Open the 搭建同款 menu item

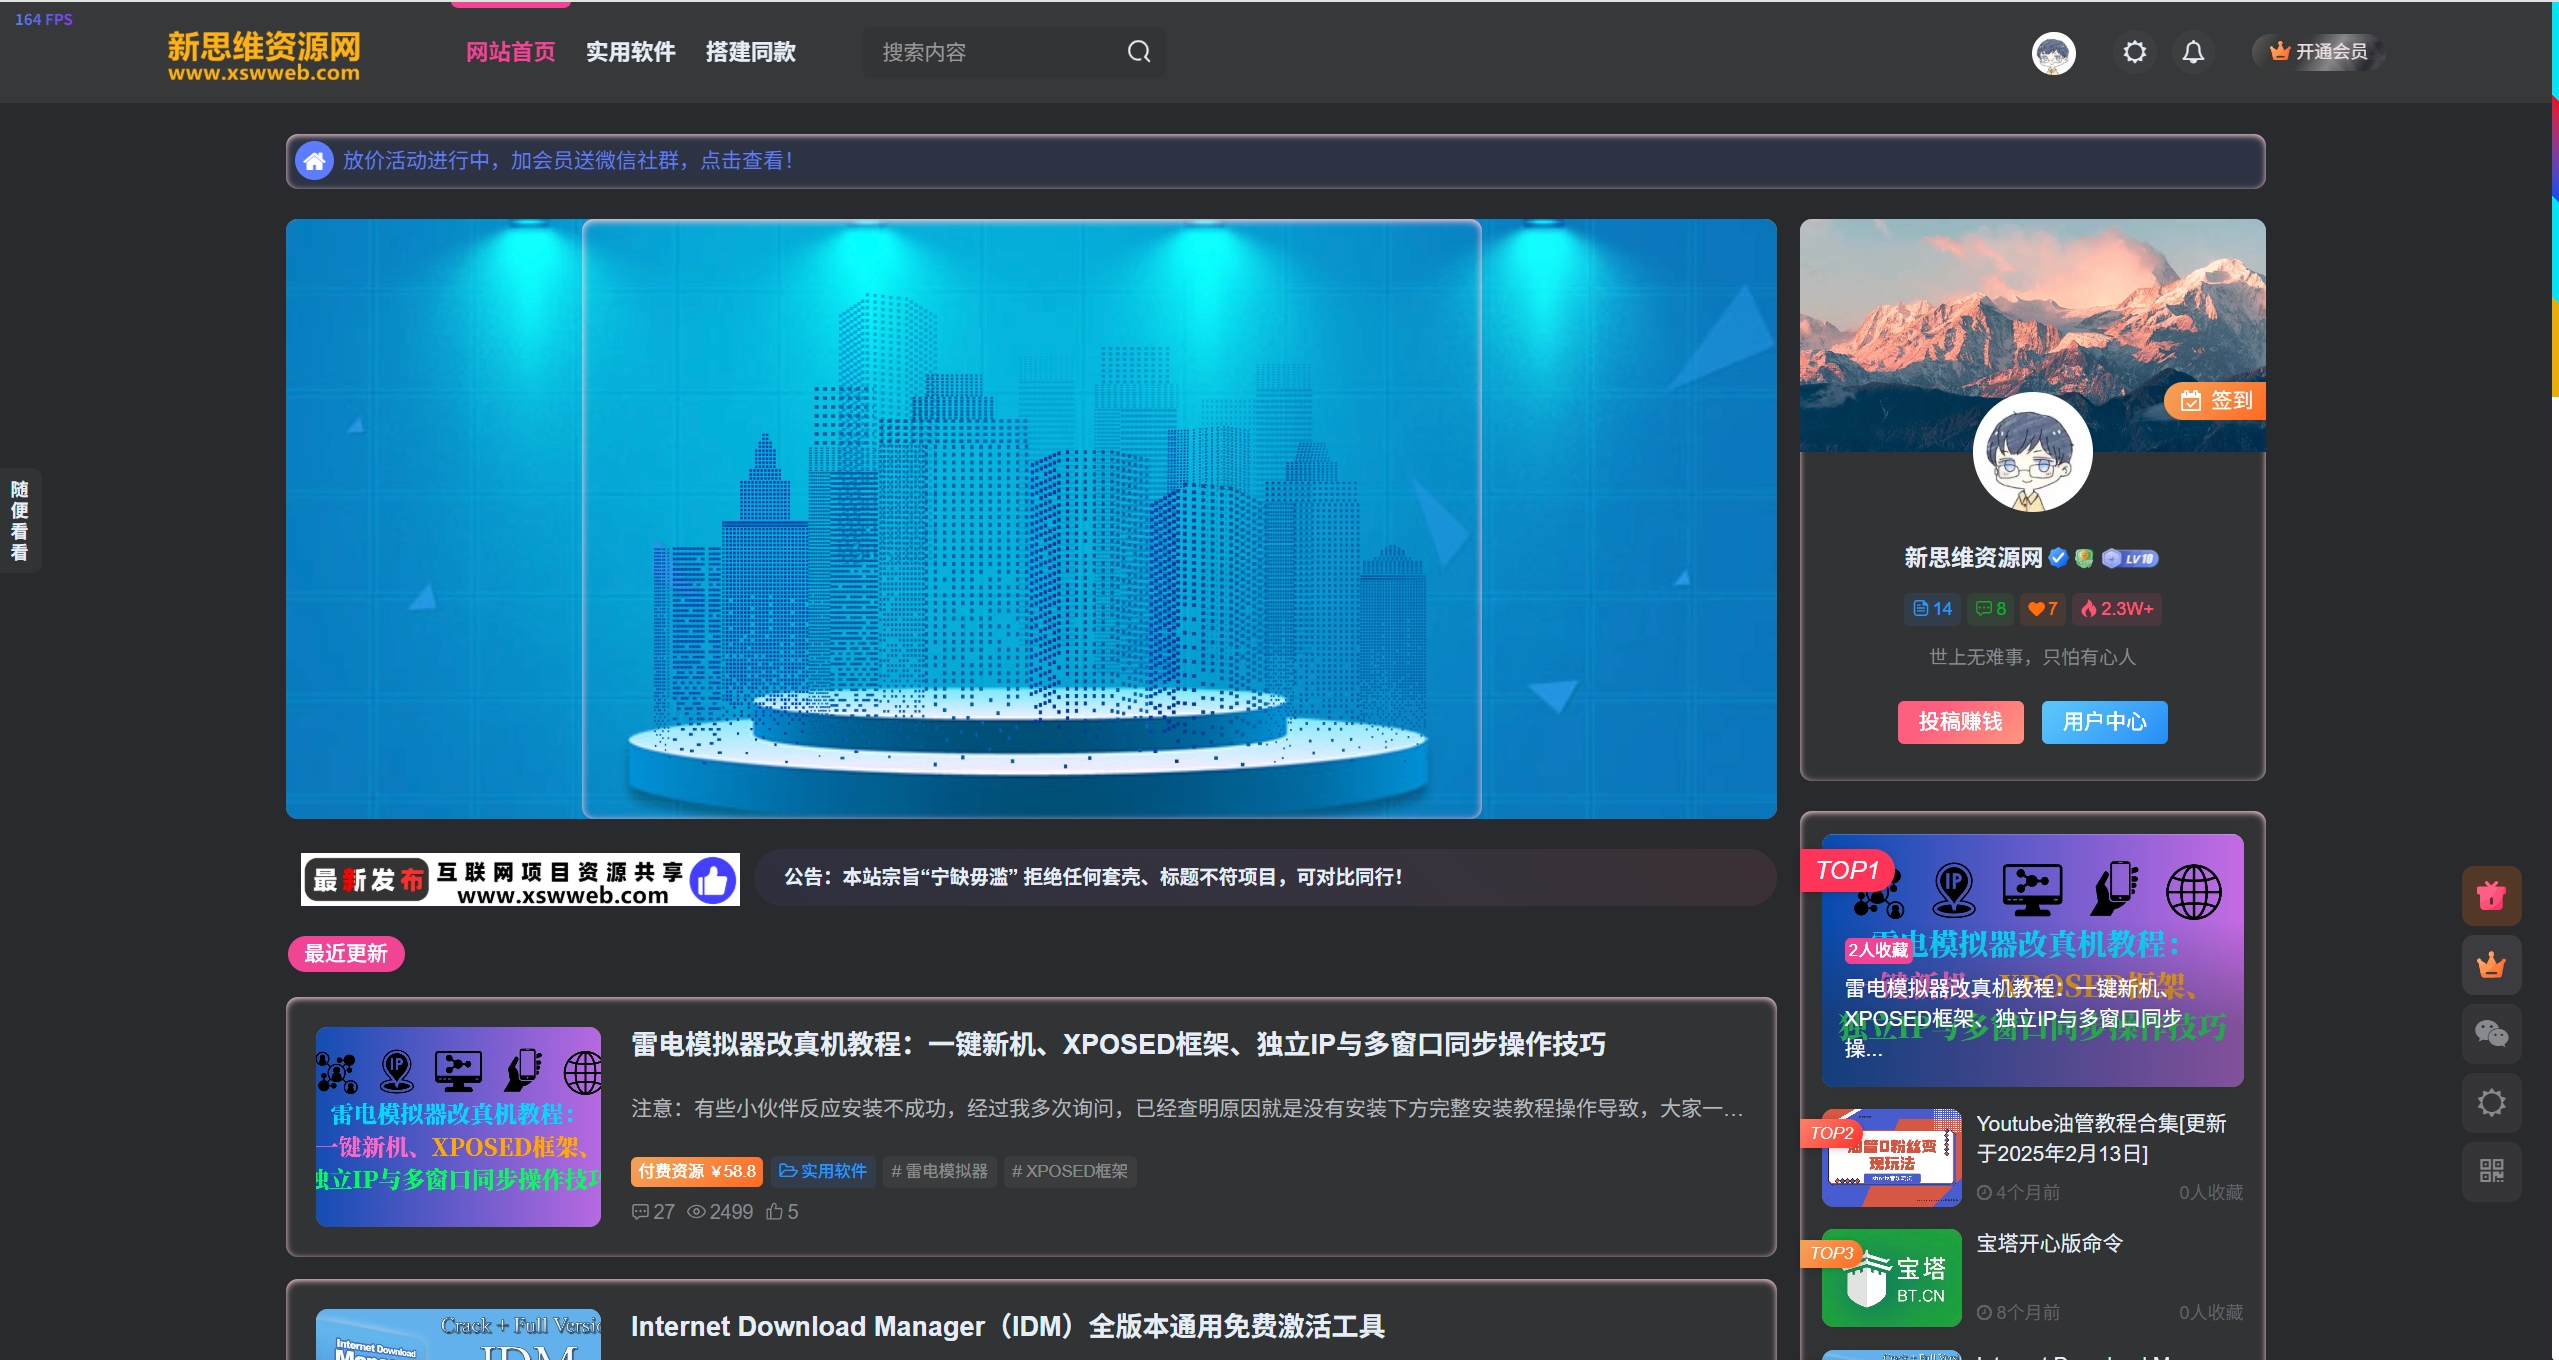[750, 52]
